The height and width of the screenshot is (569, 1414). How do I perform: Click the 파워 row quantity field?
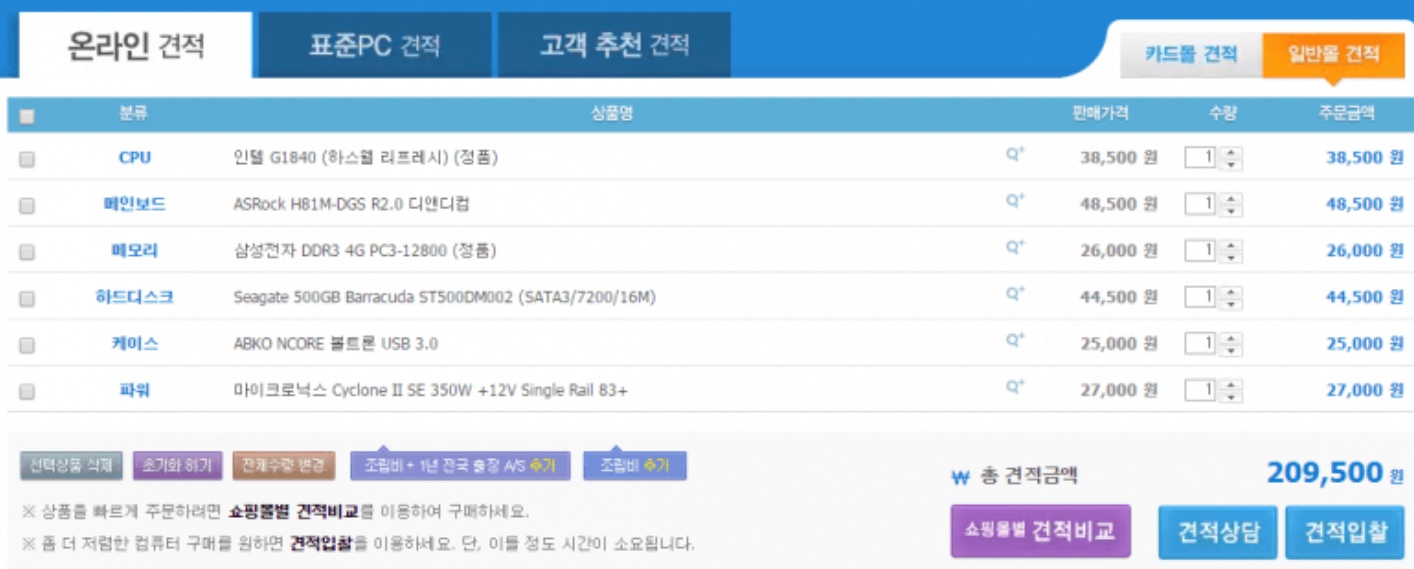click(1201, 389)
